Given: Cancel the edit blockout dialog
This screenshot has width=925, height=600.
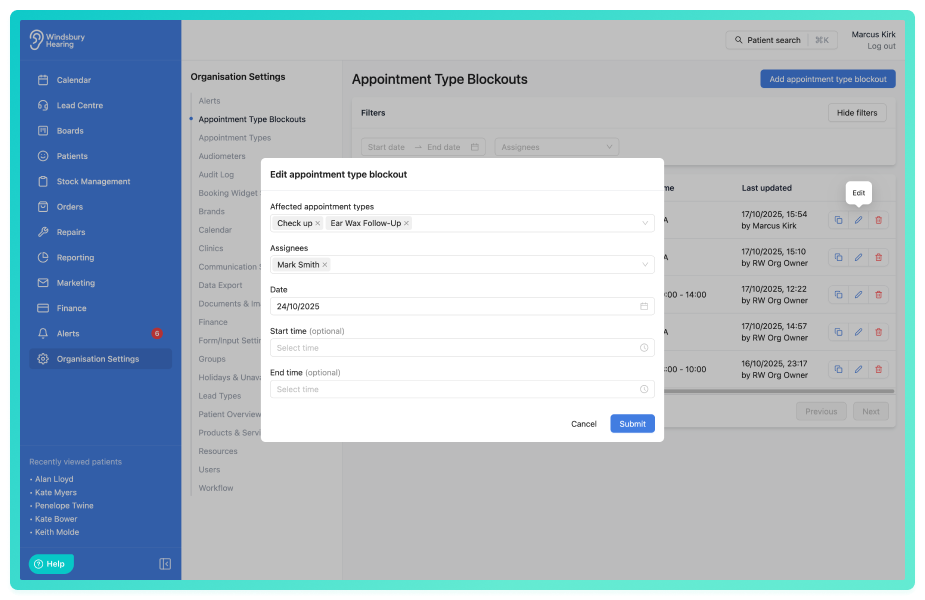Looking at the screenshot, I should 583,424.
